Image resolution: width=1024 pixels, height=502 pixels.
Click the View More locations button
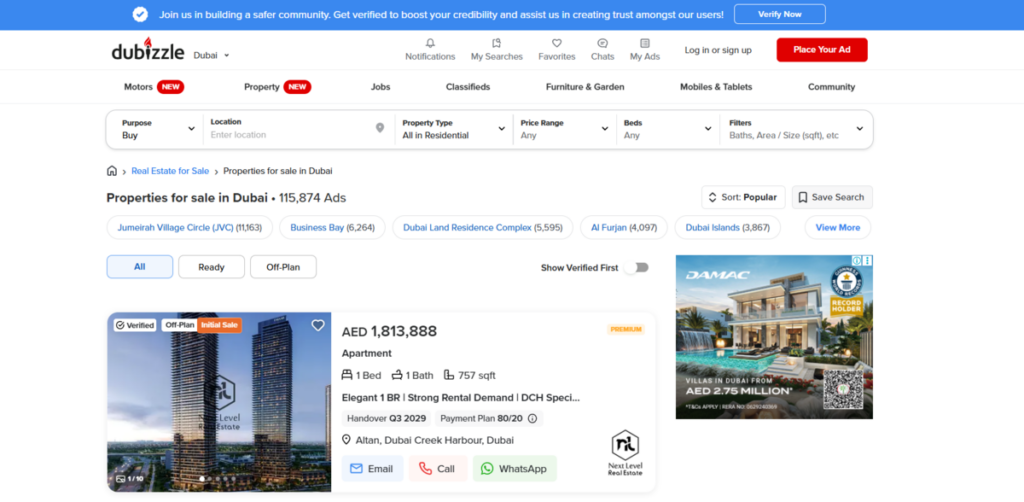pos(838,228)
